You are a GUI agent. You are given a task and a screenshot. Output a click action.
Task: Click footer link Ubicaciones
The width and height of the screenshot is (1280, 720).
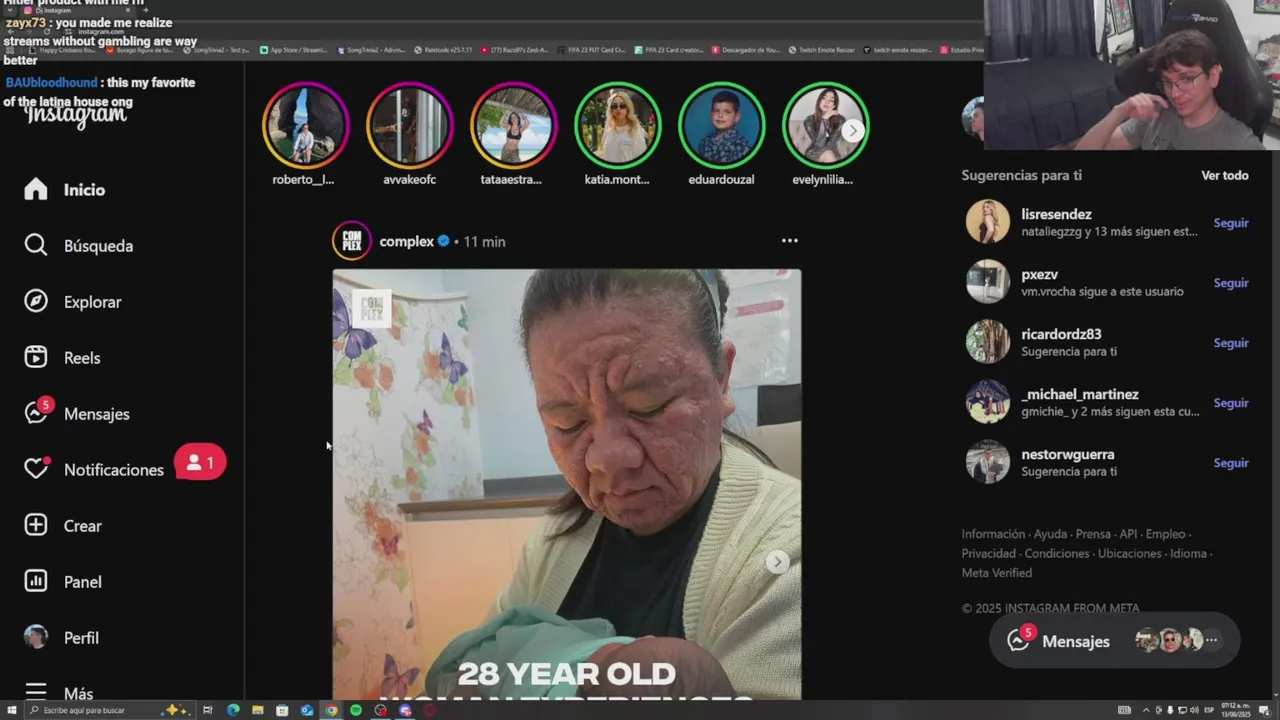[1130, 553]
